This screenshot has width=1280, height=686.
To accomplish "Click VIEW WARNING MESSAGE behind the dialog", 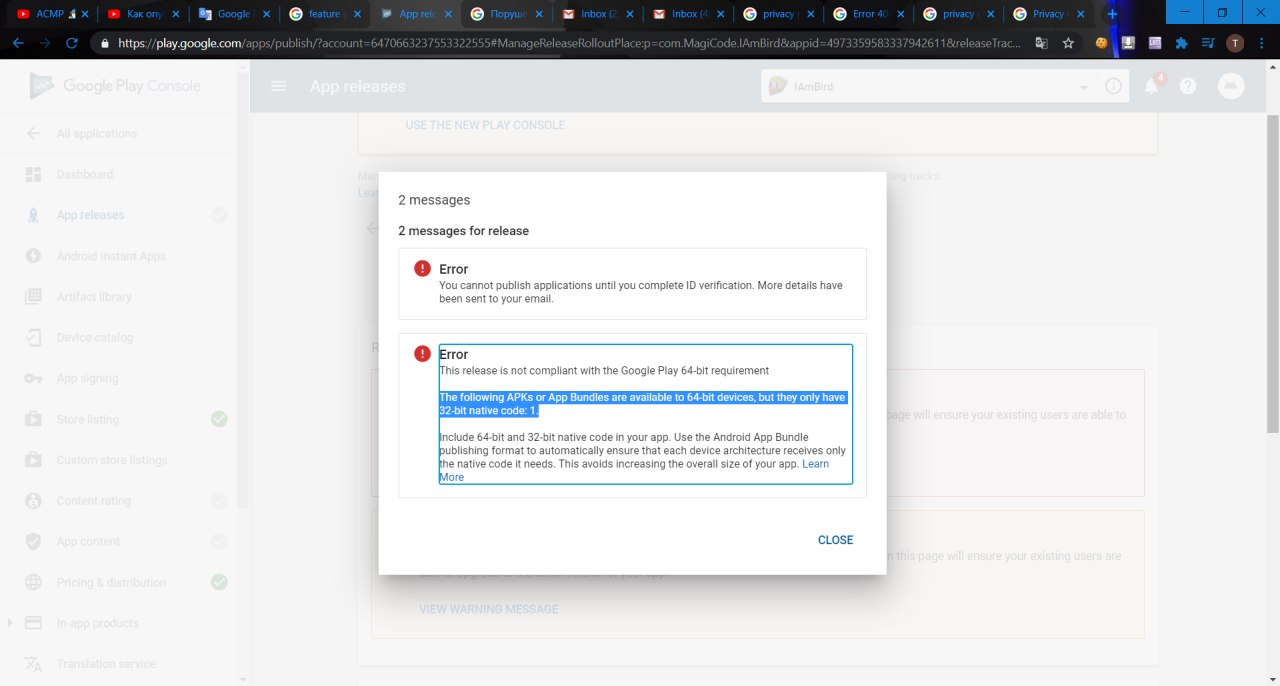I will 489,609.
